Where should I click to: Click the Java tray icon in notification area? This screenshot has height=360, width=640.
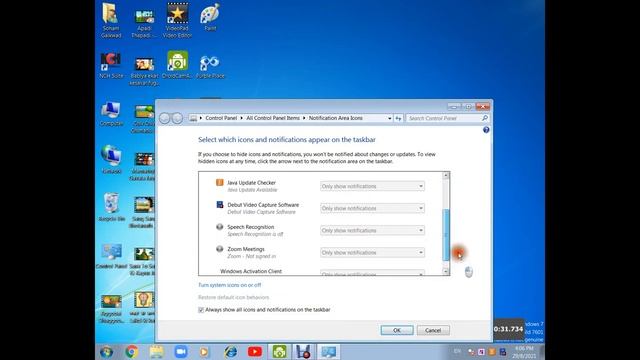click(492, 351)
